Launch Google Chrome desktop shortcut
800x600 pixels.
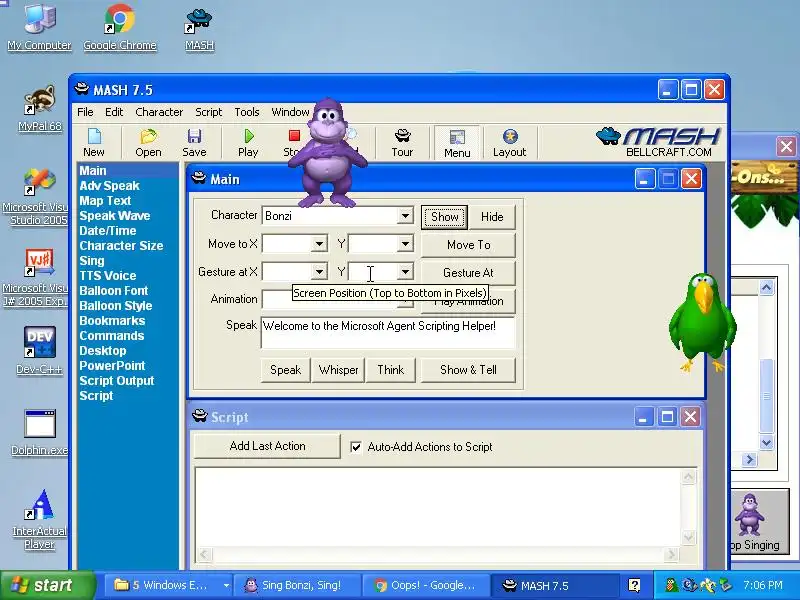[x=120, y=27]
